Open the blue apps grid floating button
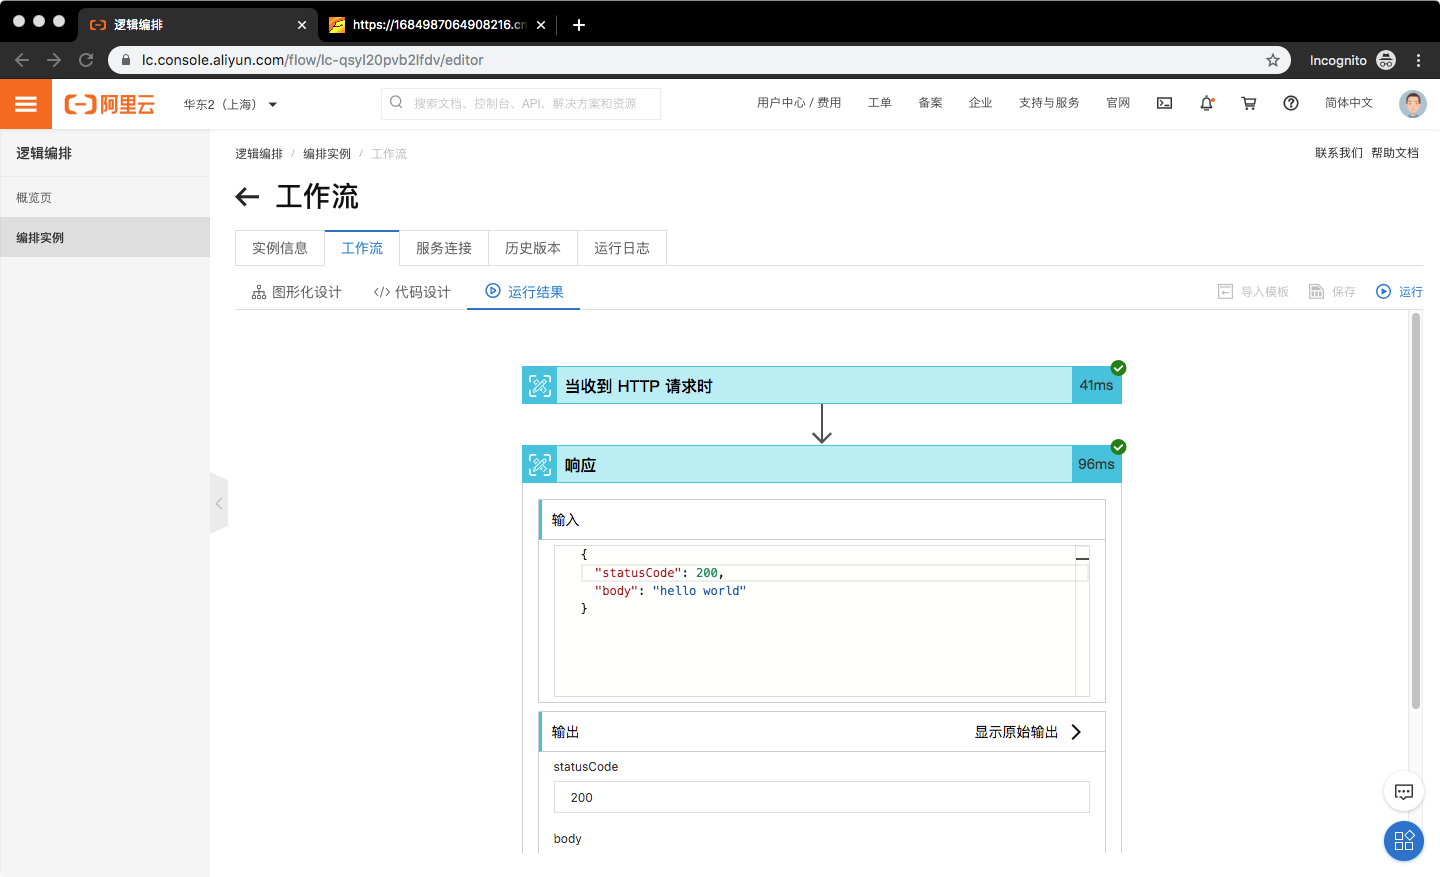Image resolution: width=1440 pixels, height=877 pixels. coord(1404,841)
